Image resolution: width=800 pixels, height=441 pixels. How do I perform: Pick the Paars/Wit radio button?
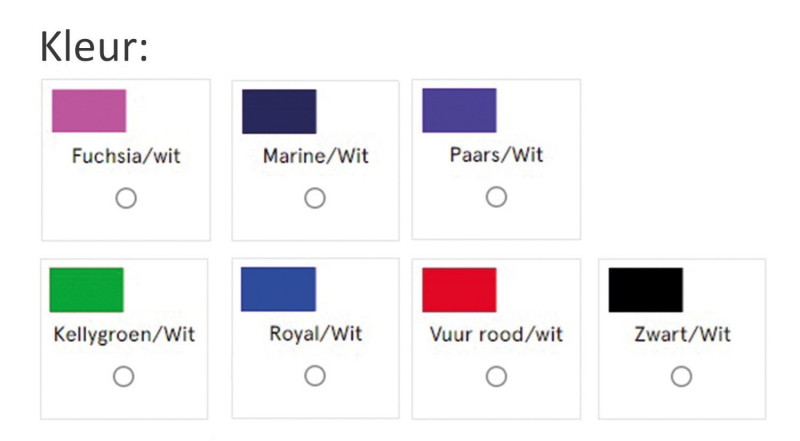(x=496, y=197)
